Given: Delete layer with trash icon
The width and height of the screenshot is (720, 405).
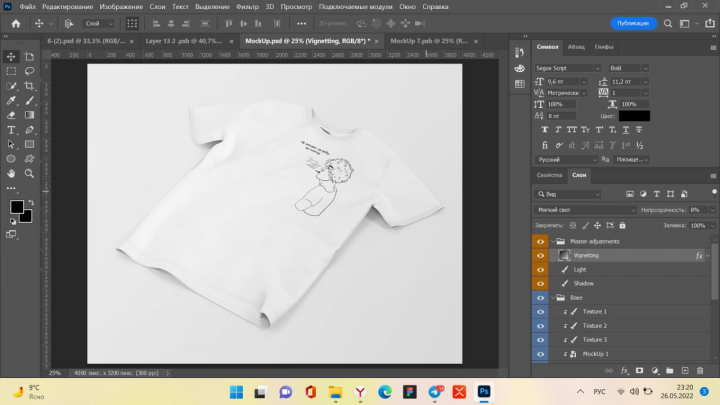Looking at the screenshot, I should tap(700, 371).
